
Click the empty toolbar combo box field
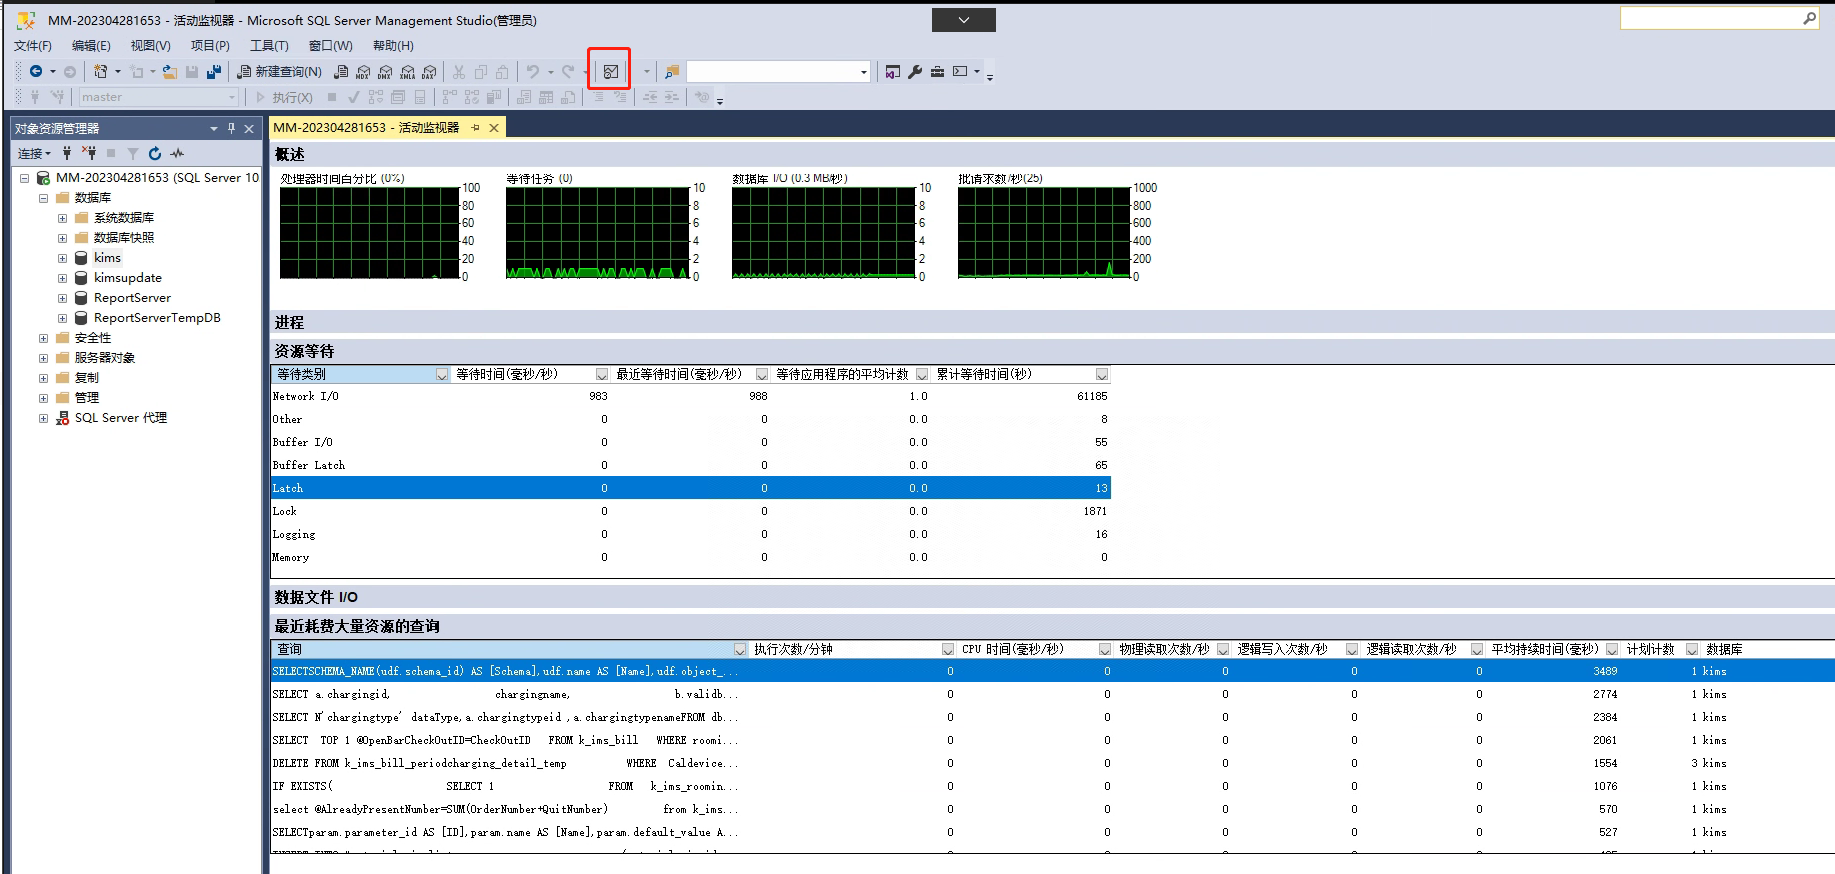tap(778, 71)
